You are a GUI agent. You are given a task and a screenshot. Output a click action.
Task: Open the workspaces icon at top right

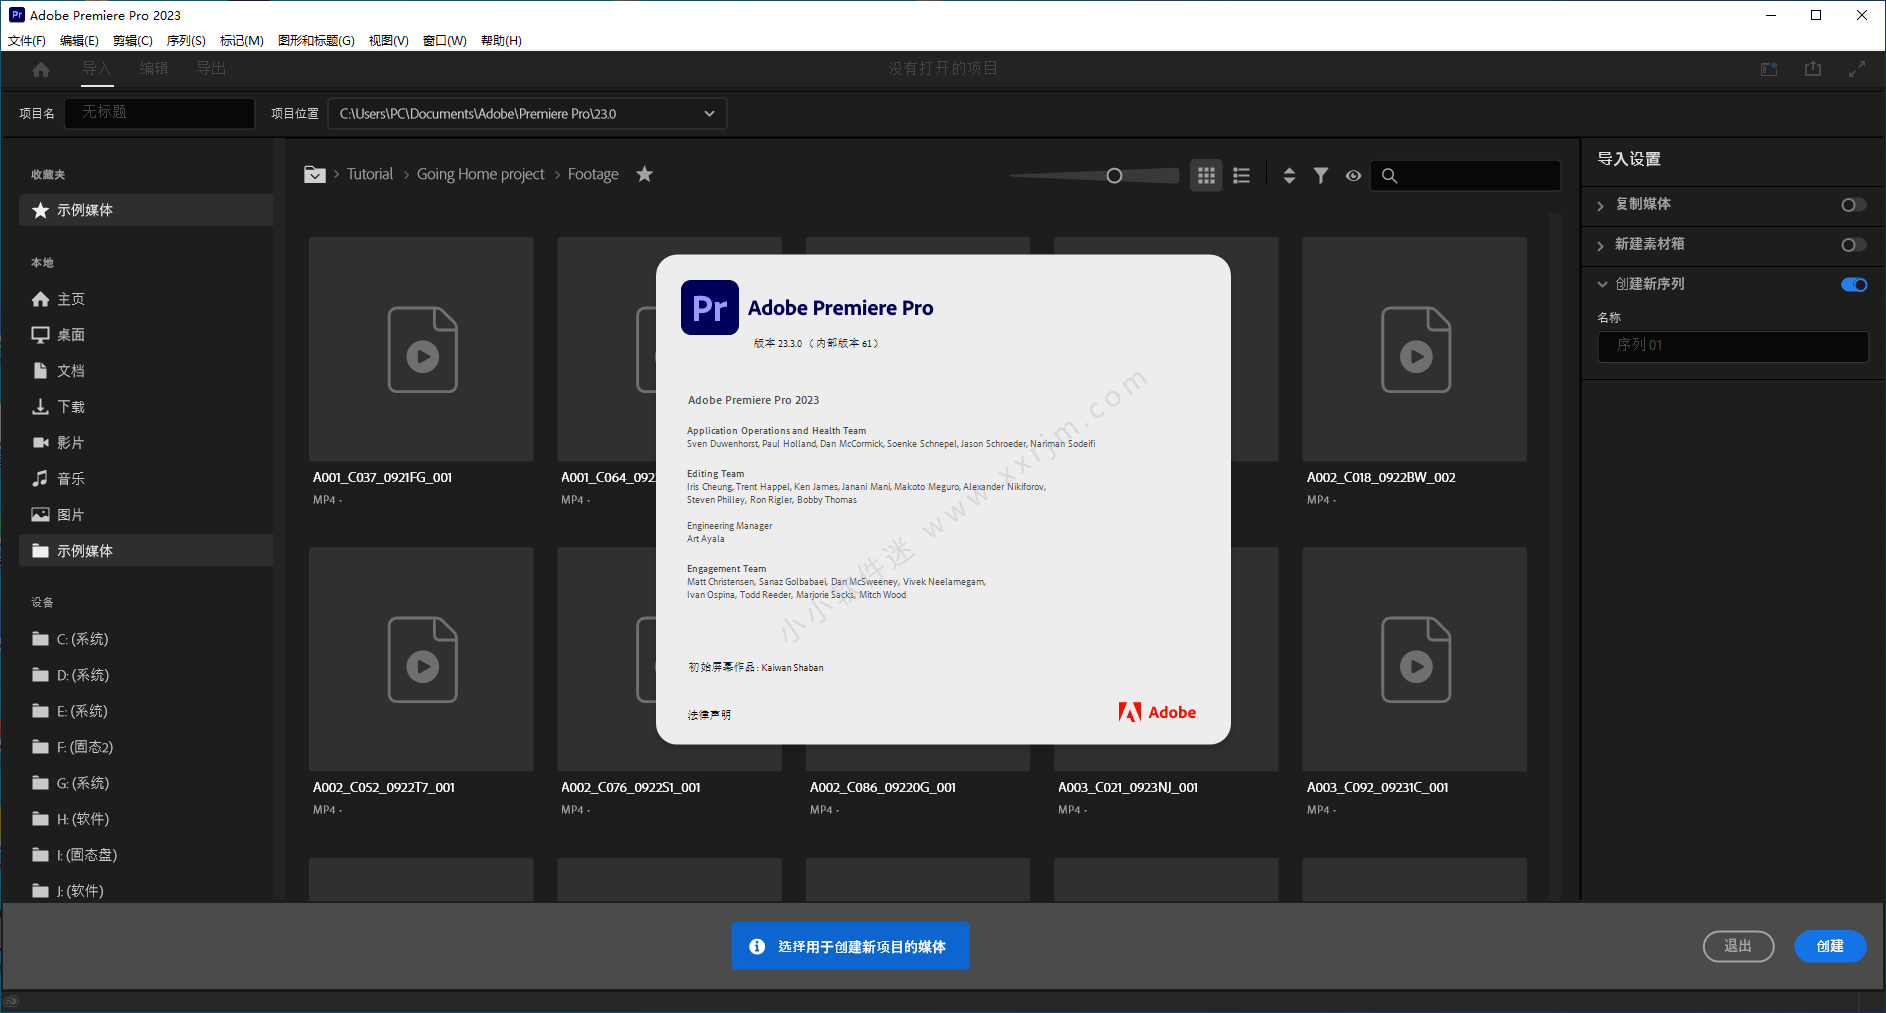(x=1769, y=69)
